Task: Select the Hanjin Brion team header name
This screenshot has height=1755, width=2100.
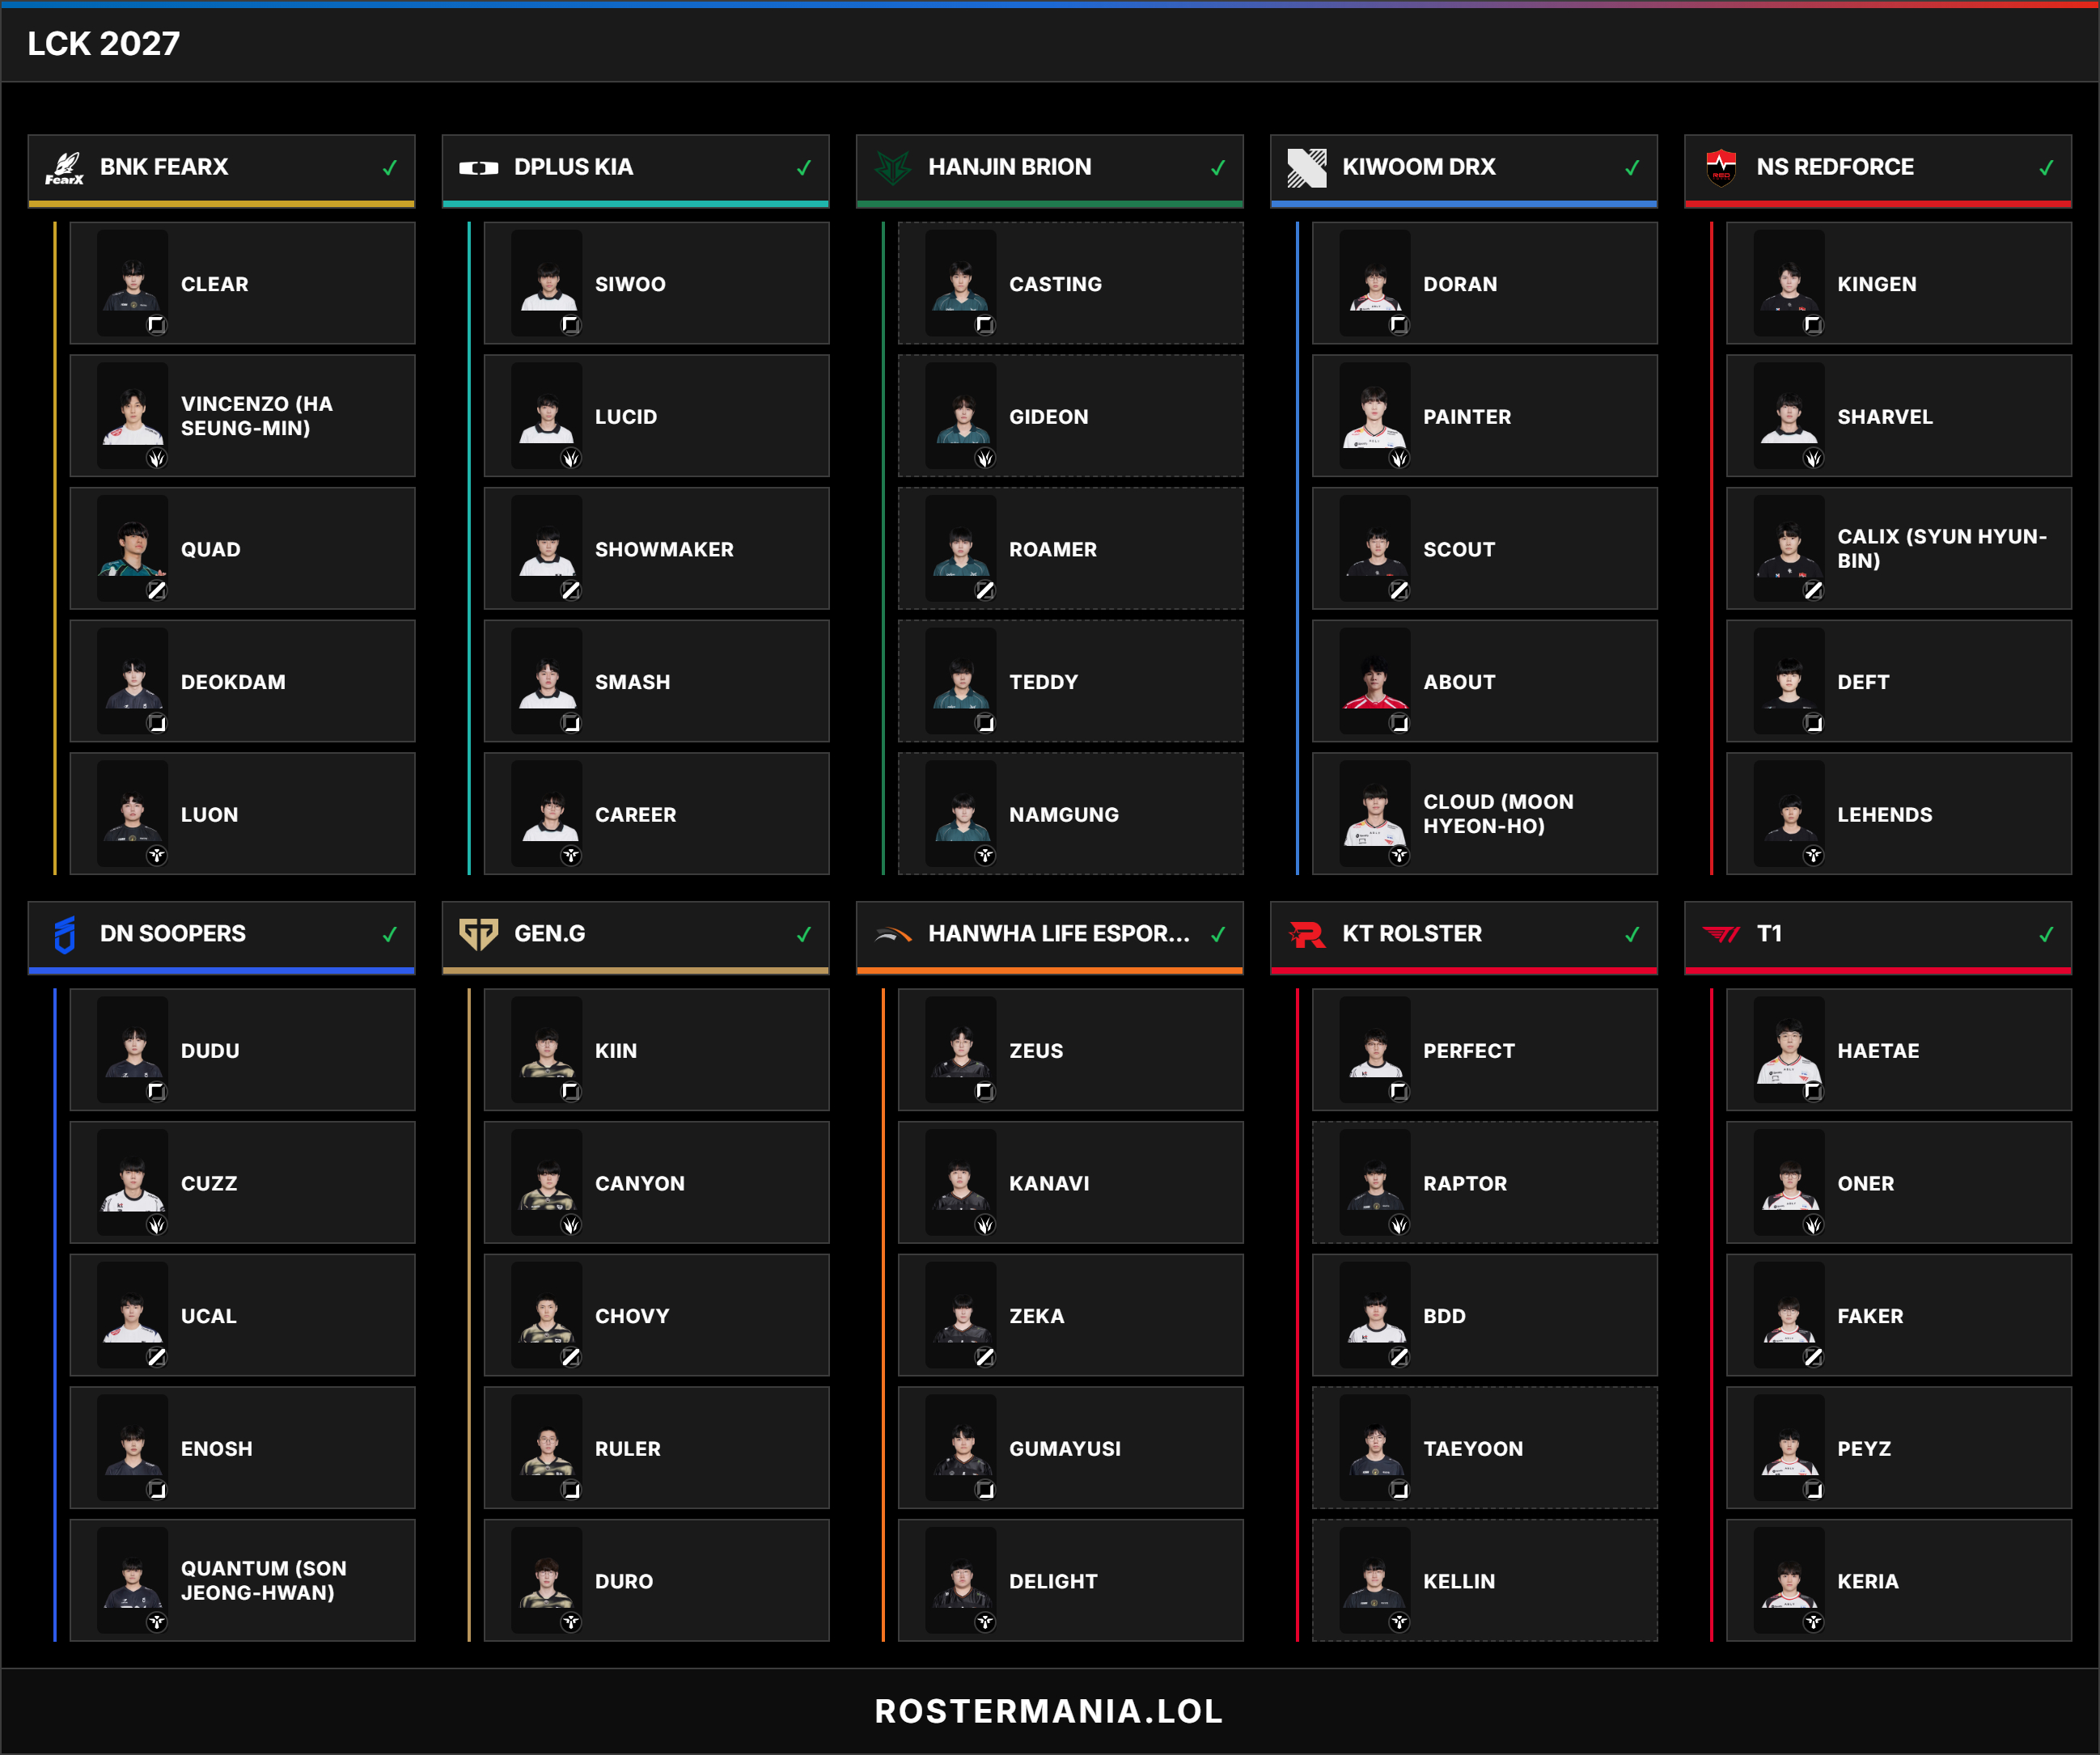Action: tap(1009, 167)
